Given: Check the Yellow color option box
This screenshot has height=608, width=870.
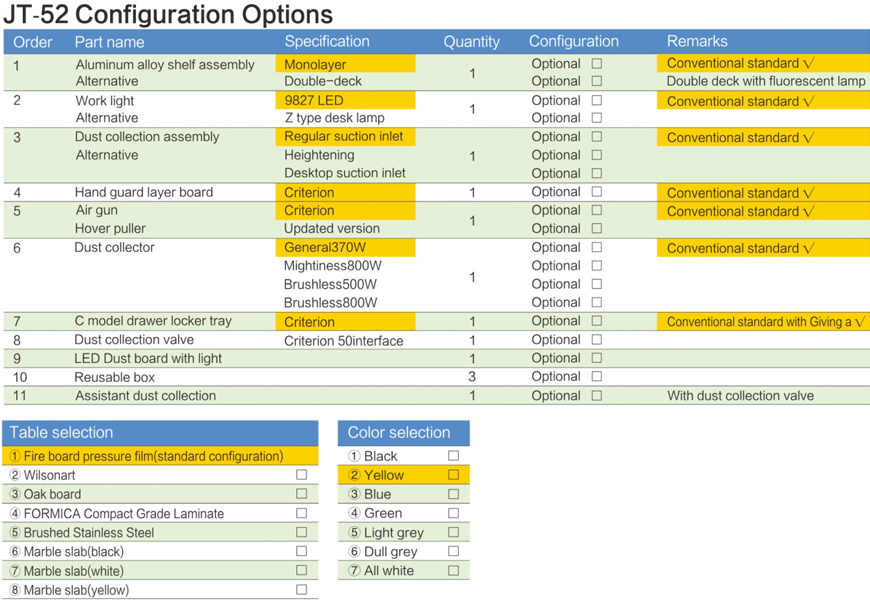Looking at the screenshot, I should pos(453,475).
